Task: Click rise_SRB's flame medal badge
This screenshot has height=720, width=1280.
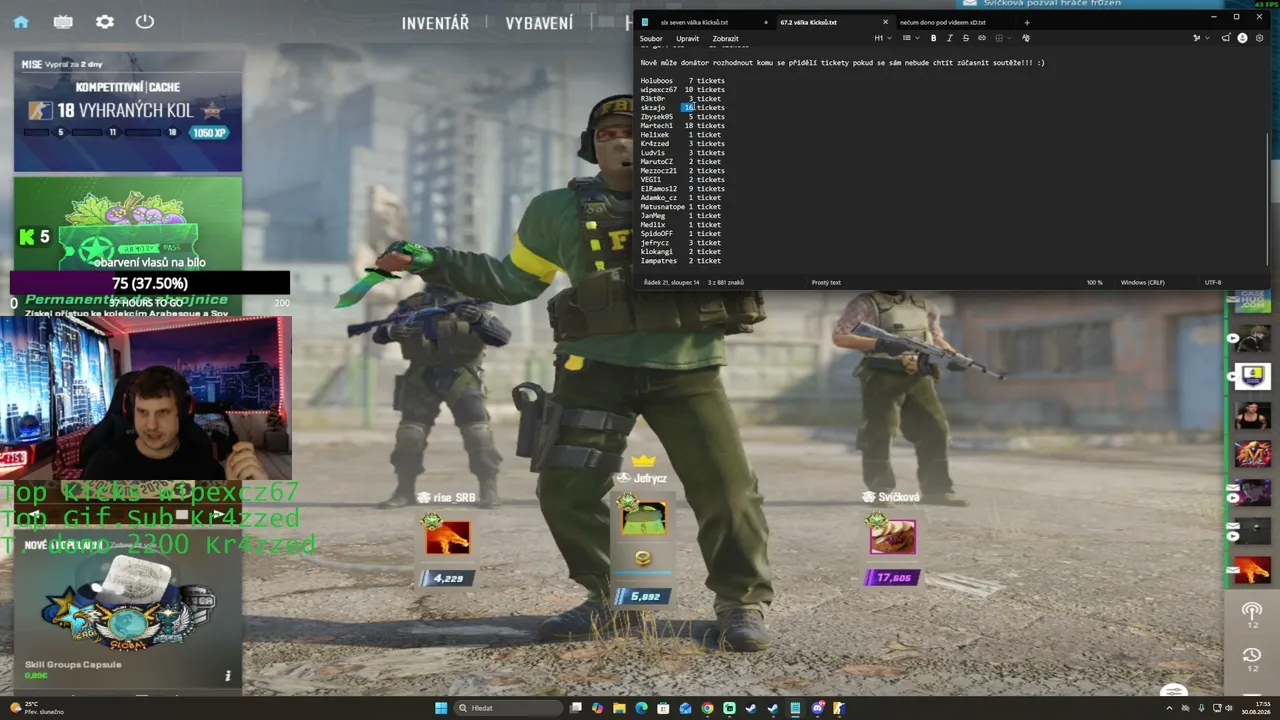Action: [447, 537]
